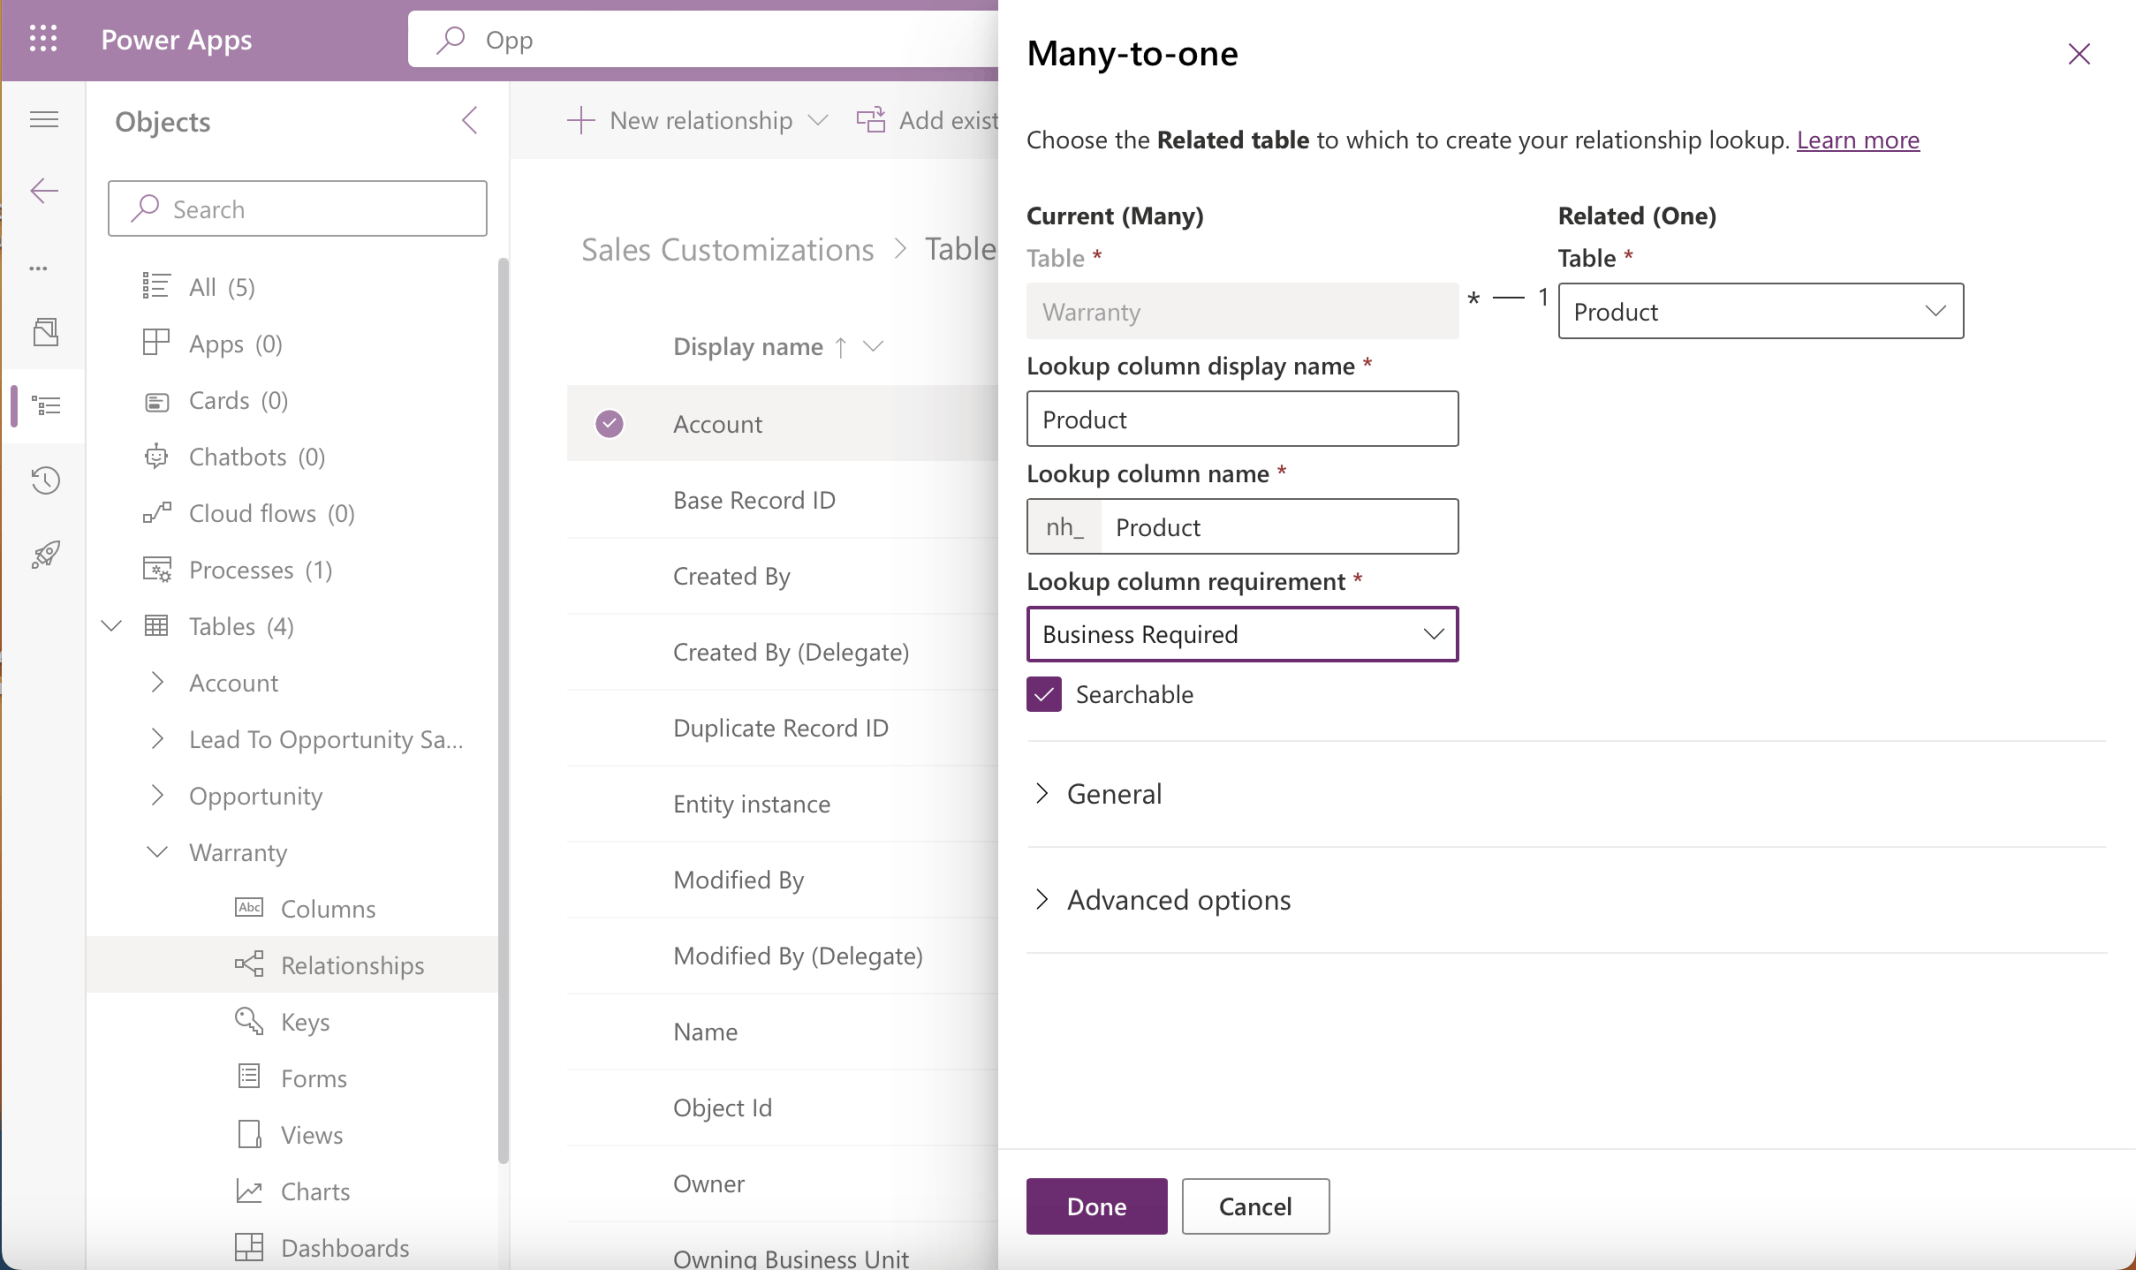Open the History clock icon in left rail
This screenshot has height=1270, width=2136.
[x=44, y=480]
